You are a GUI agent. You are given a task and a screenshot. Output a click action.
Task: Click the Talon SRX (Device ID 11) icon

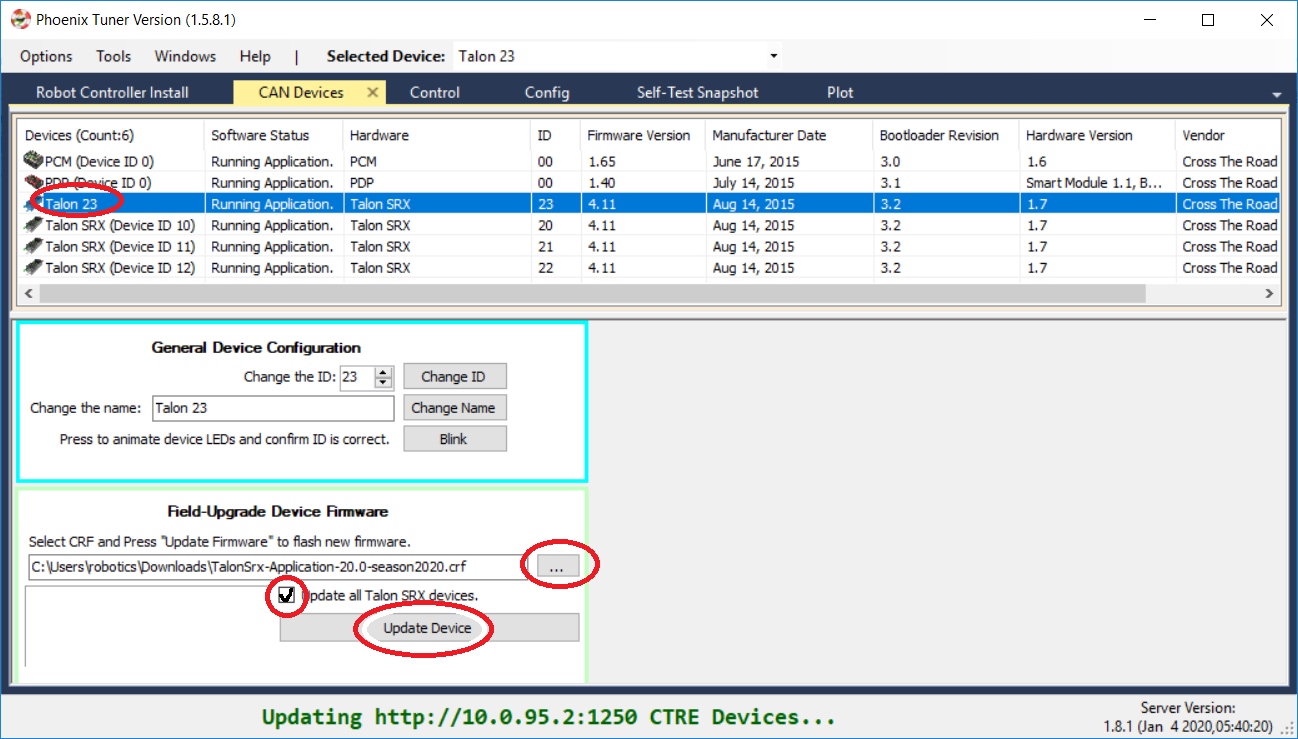(34, 246)
